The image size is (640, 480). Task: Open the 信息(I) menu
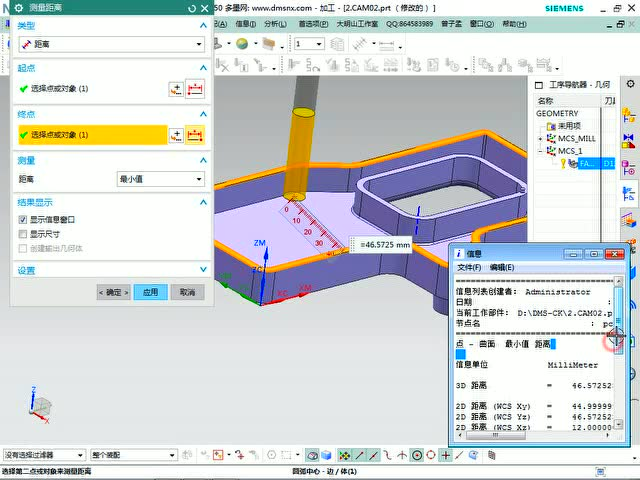point(245,24)
